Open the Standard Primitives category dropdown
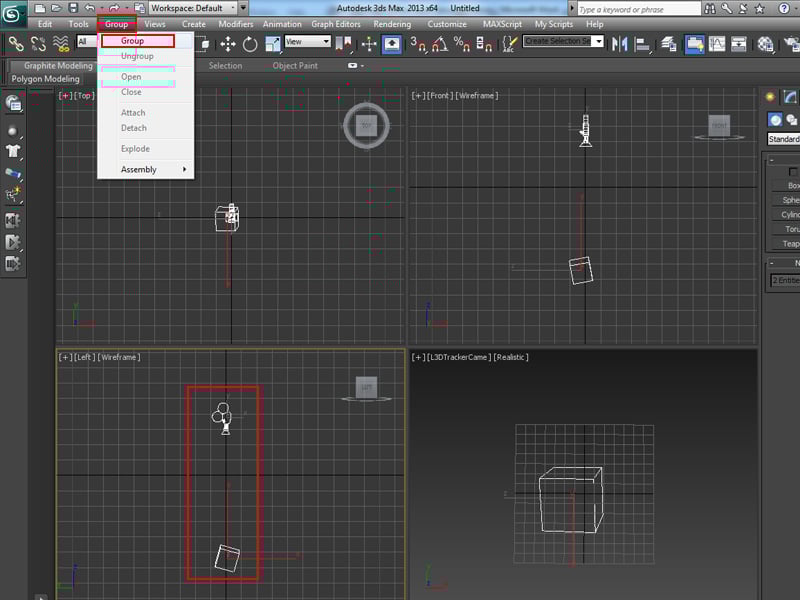The width and height of the screenshot is (800, 600). pyautogui.click(x=783, y=139)
